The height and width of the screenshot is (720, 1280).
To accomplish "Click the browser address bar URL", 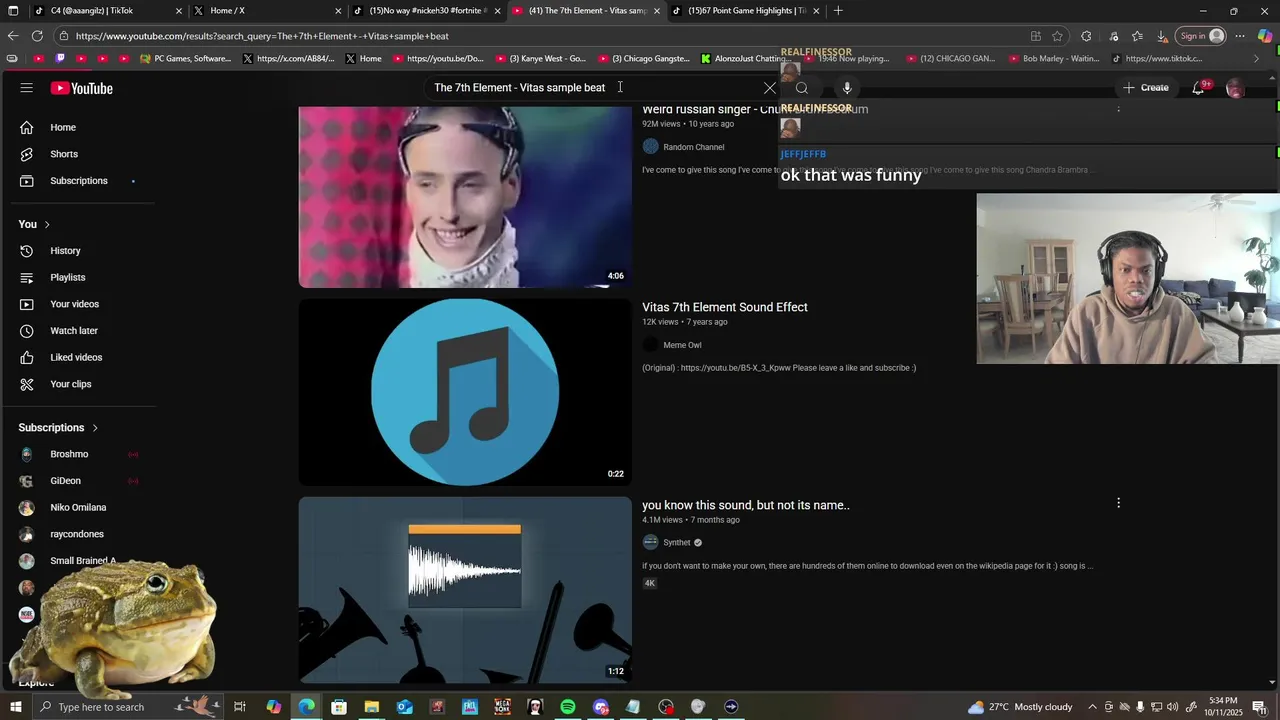I will (262, 36).
